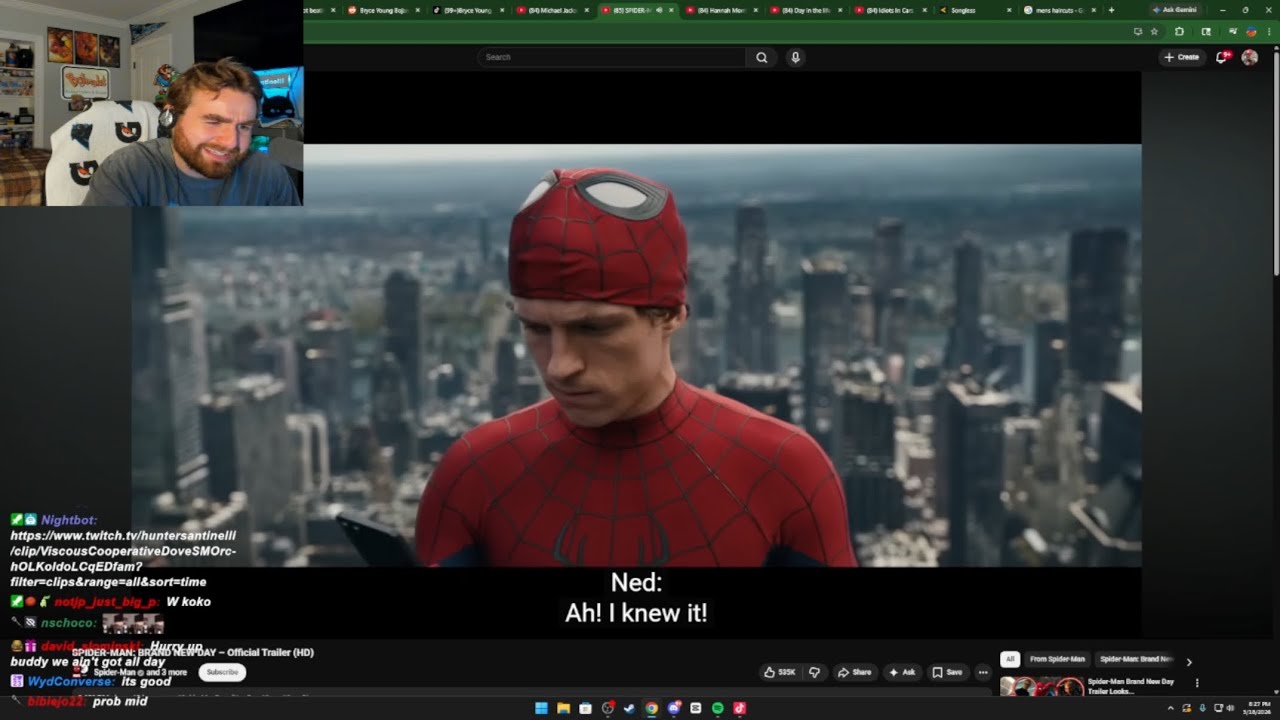Click the Share button
This screenshot has height=720, width=1280.
(x=854, y=672)
